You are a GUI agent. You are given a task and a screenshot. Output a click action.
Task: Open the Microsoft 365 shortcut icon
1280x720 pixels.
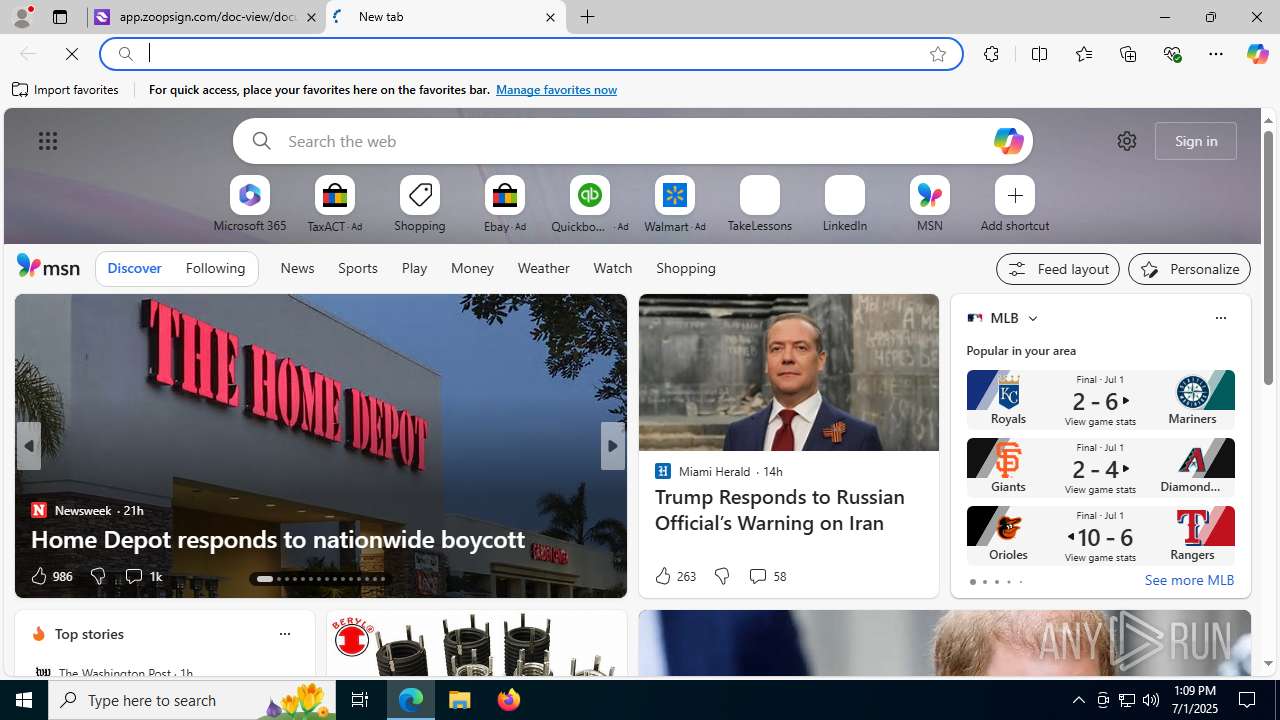(250, 195)
